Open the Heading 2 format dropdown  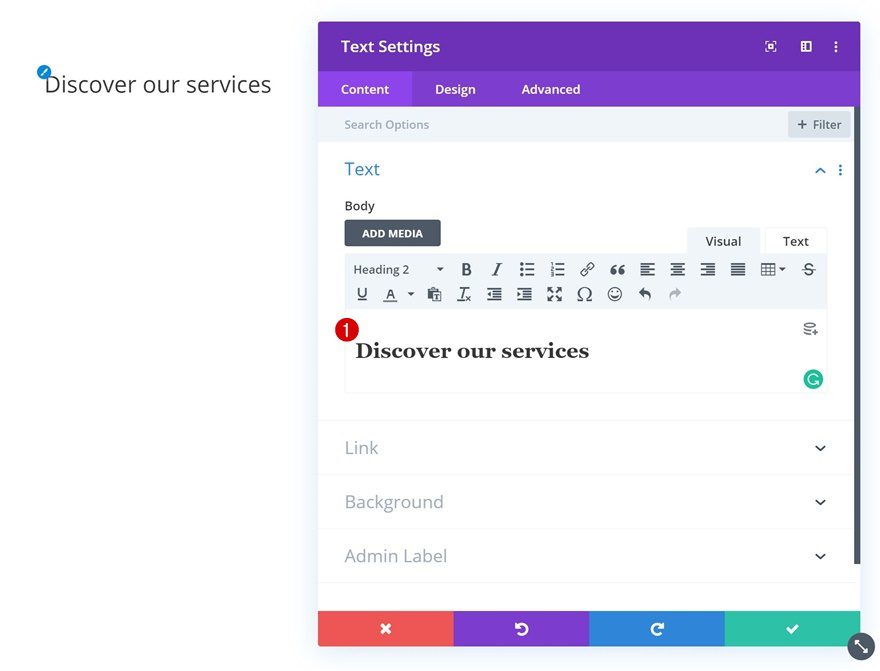click(x=398, y=270)
